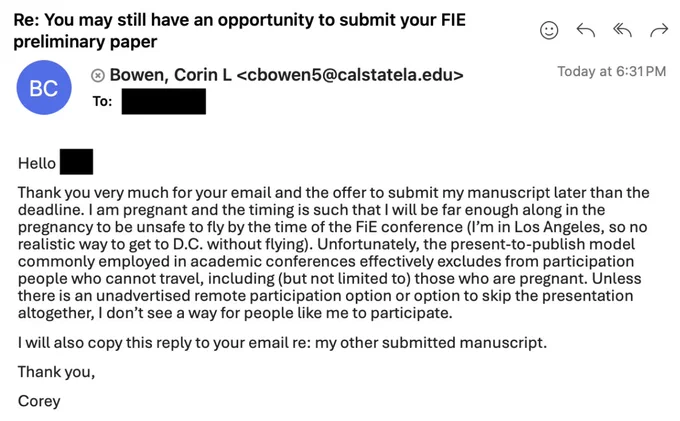Click the Hello greeting text
The image size is (680, 421).
37,163
